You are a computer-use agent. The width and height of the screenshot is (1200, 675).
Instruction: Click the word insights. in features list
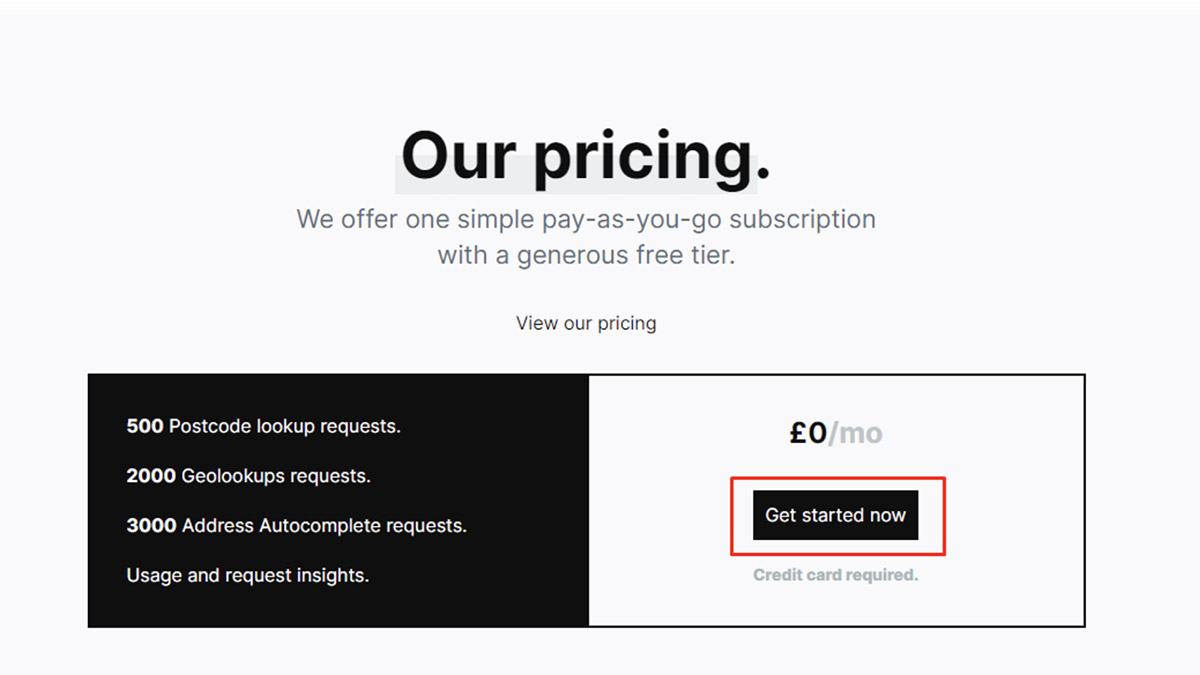tap(332, 575)
